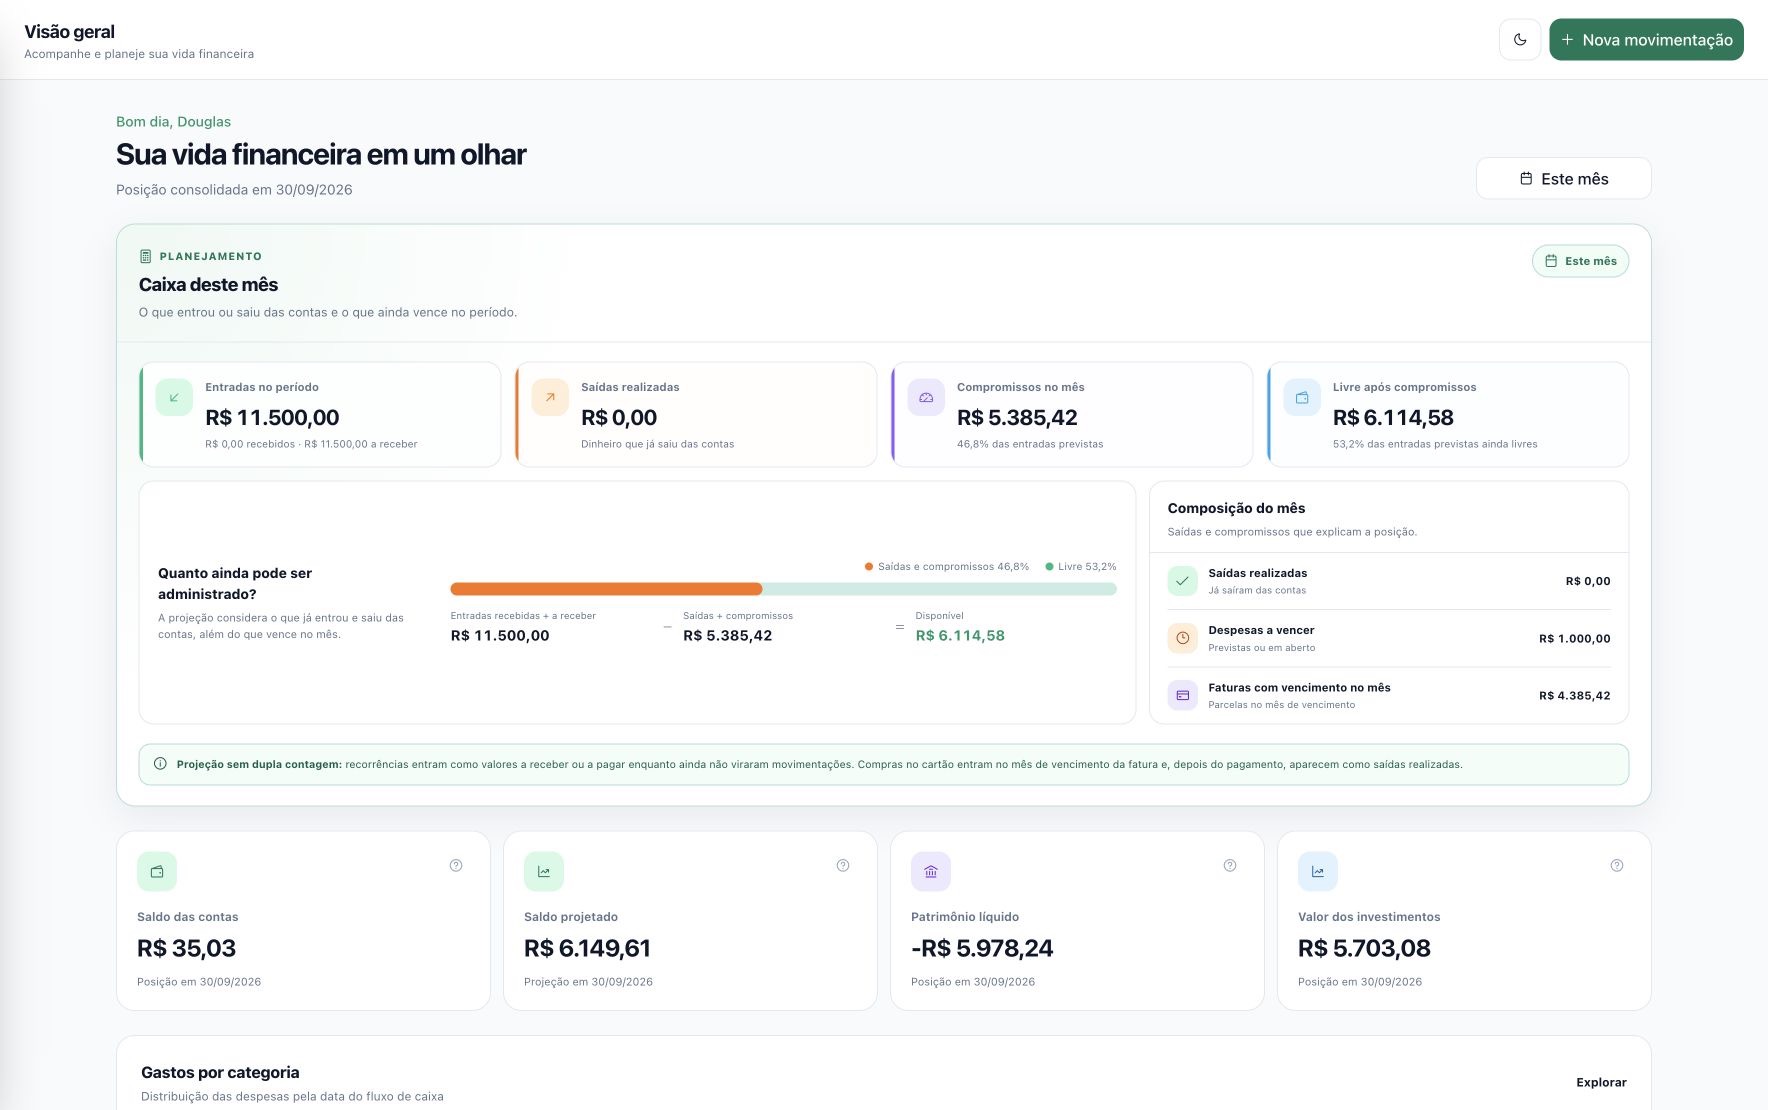Screen dimensions: 1768x1110
Task: Toggle dark mode with the moon icon
Action: (1519, 40)
